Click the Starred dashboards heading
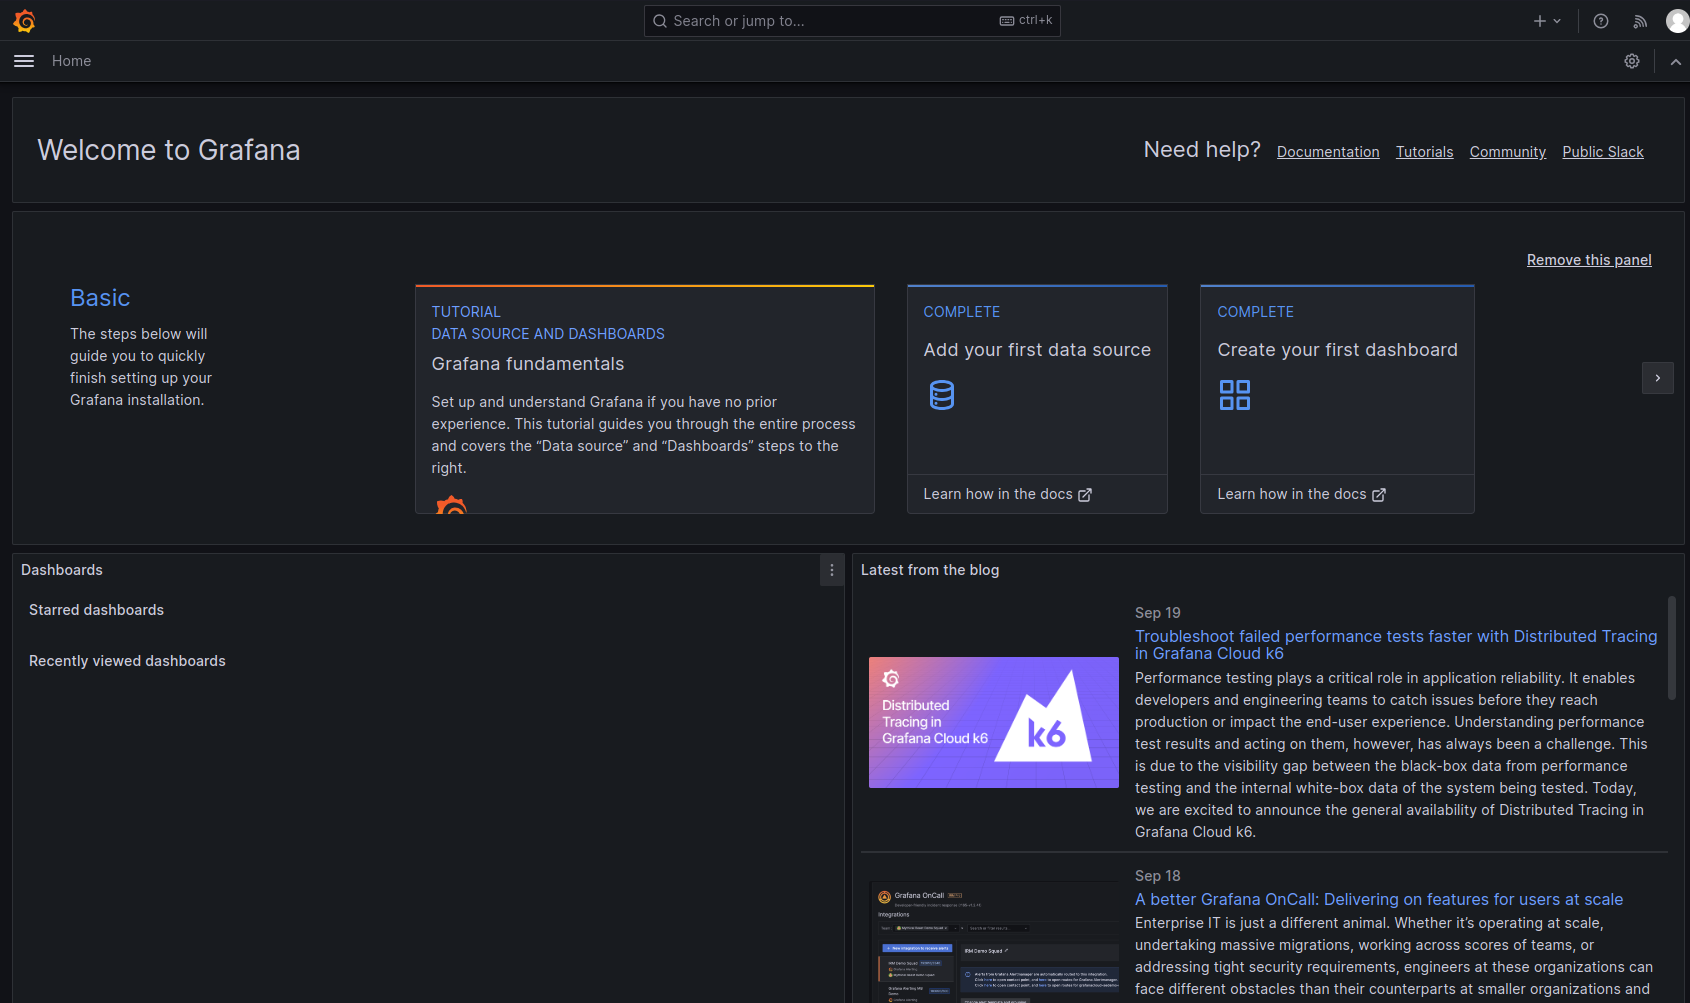Screen dimensions: 1690x1003 (96, 610)
